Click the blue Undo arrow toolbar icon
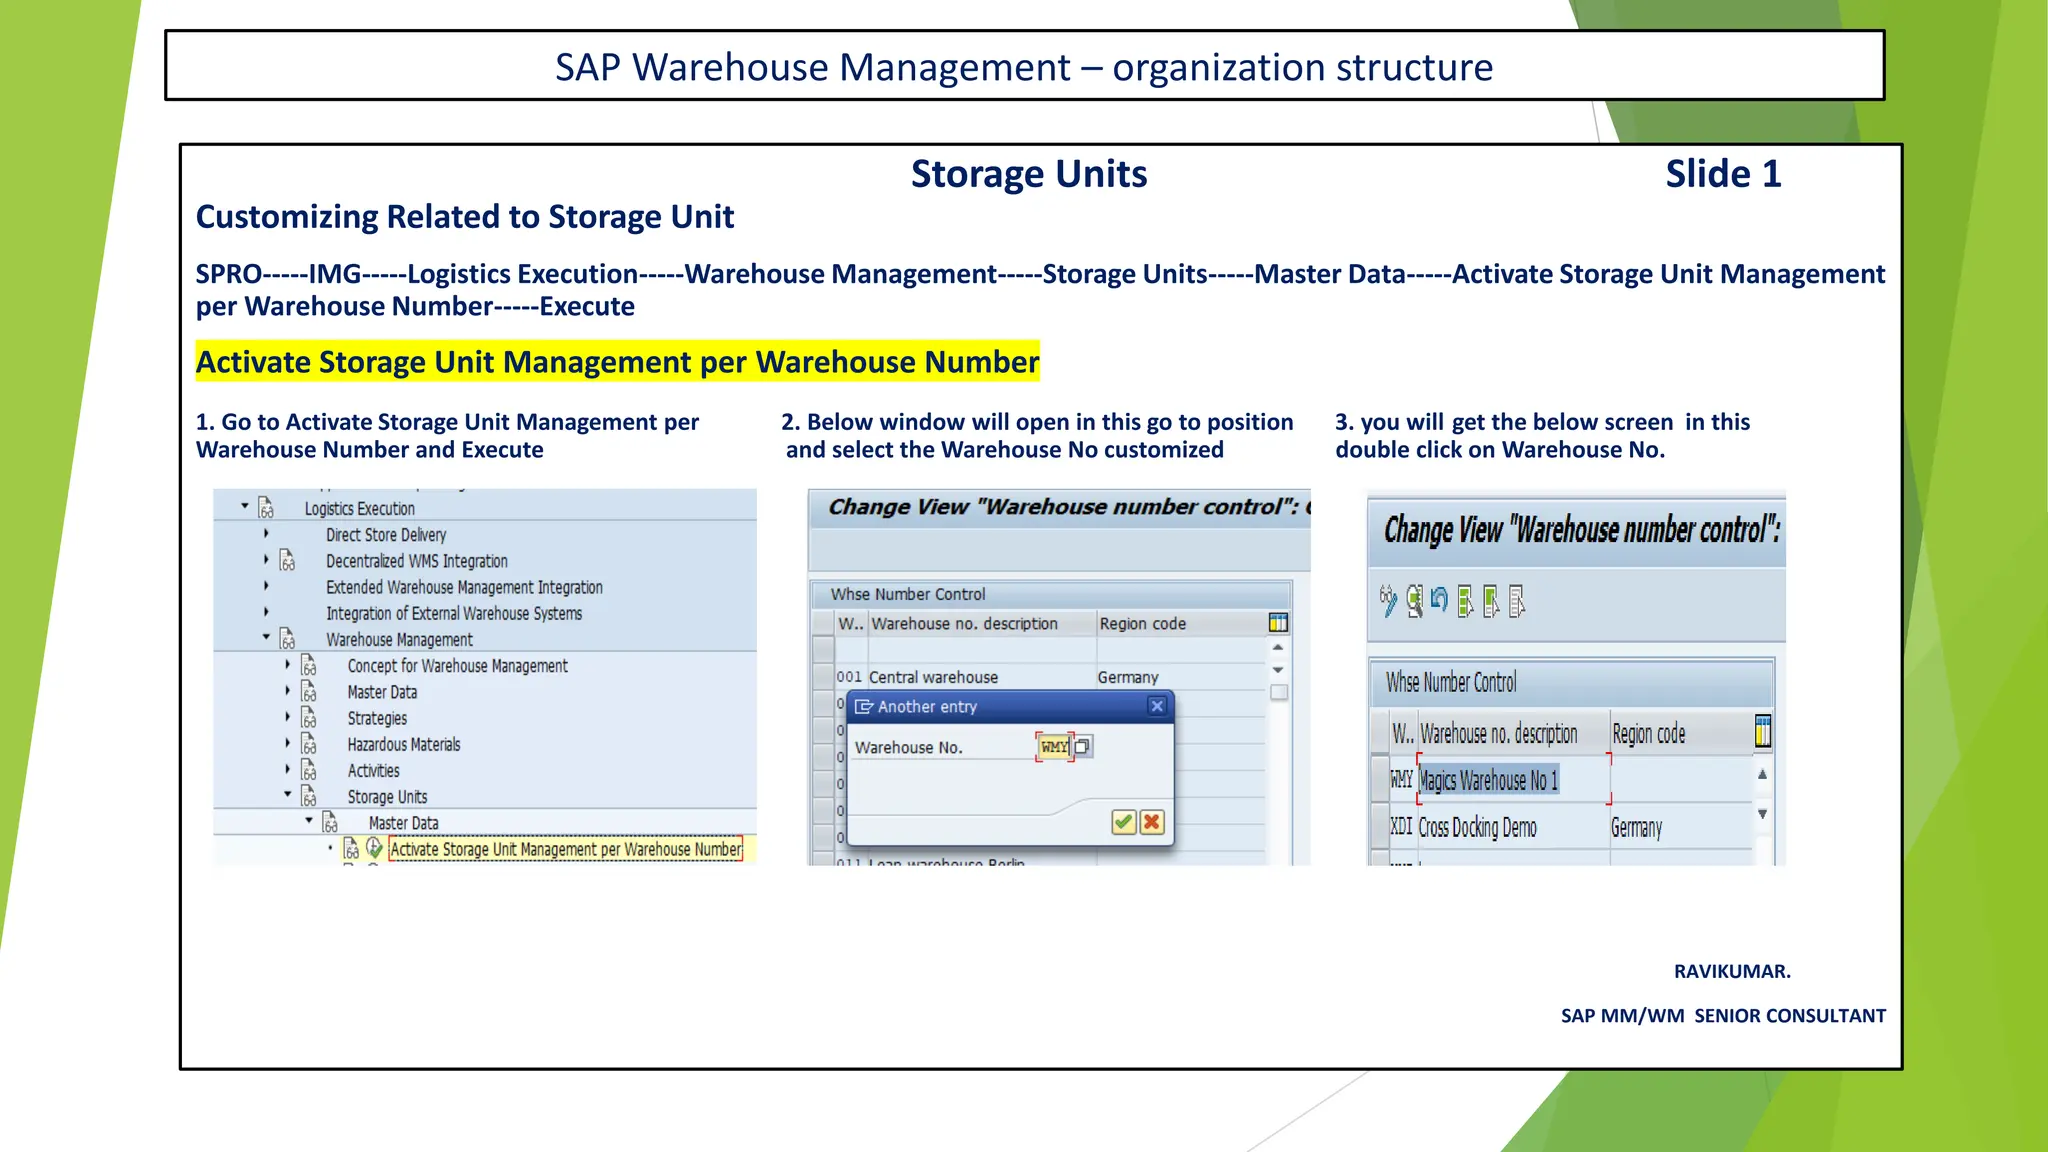The image size is (2048, 1152). (1439, 599)
